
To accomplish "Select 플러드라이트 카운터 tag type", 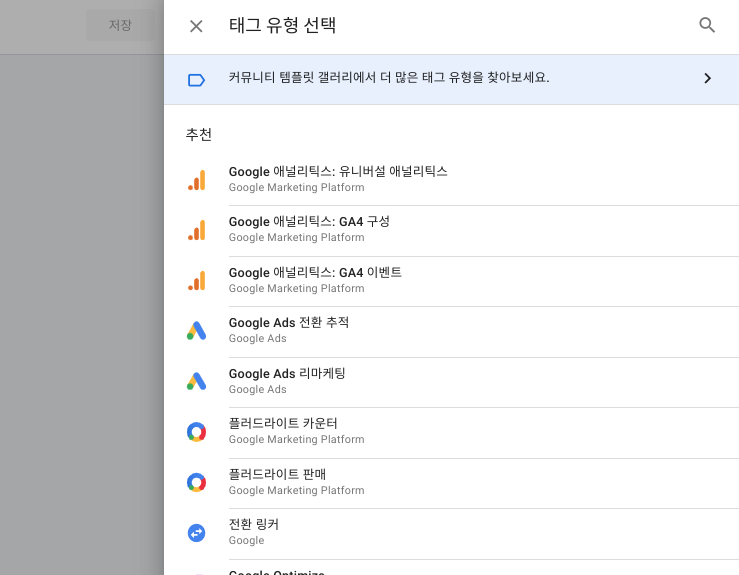I will [x=484, y=432].
